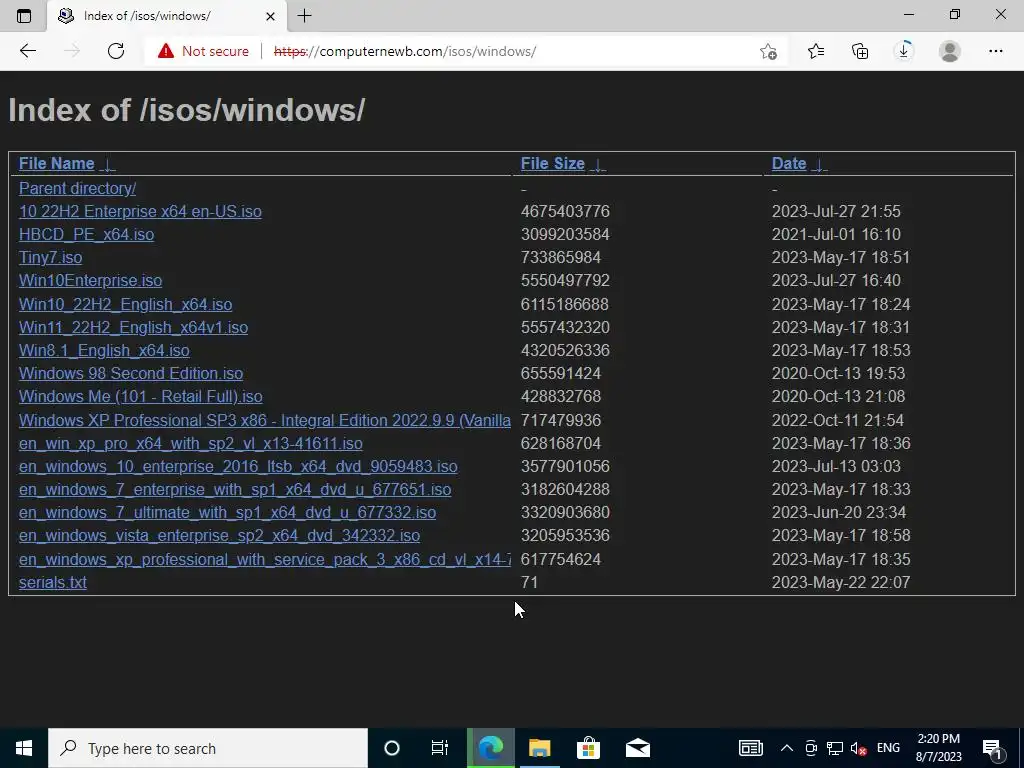This screenshot has width=1024, height=768.
Task: Download en_windows_7_ultimate_with_sp1 iso
Action: point(227,512)
